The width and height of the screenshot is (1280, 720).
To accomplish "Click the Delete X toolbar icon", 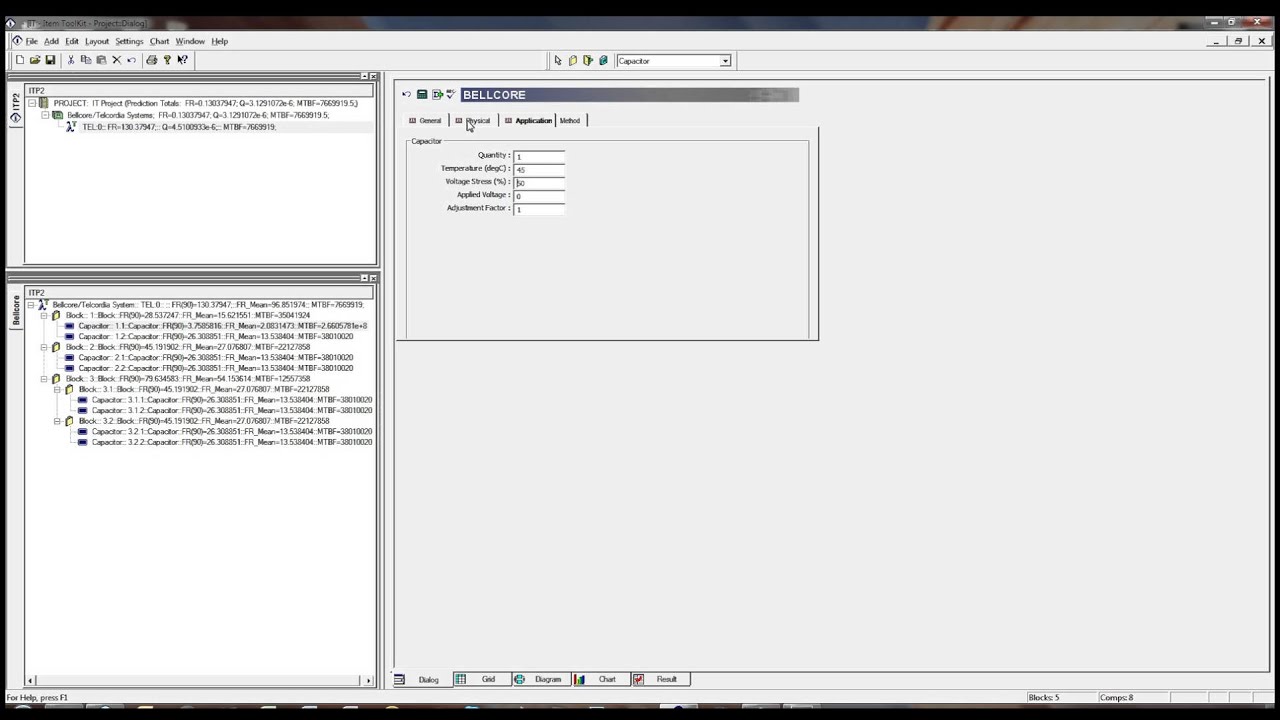I will (x=116, y=60).
